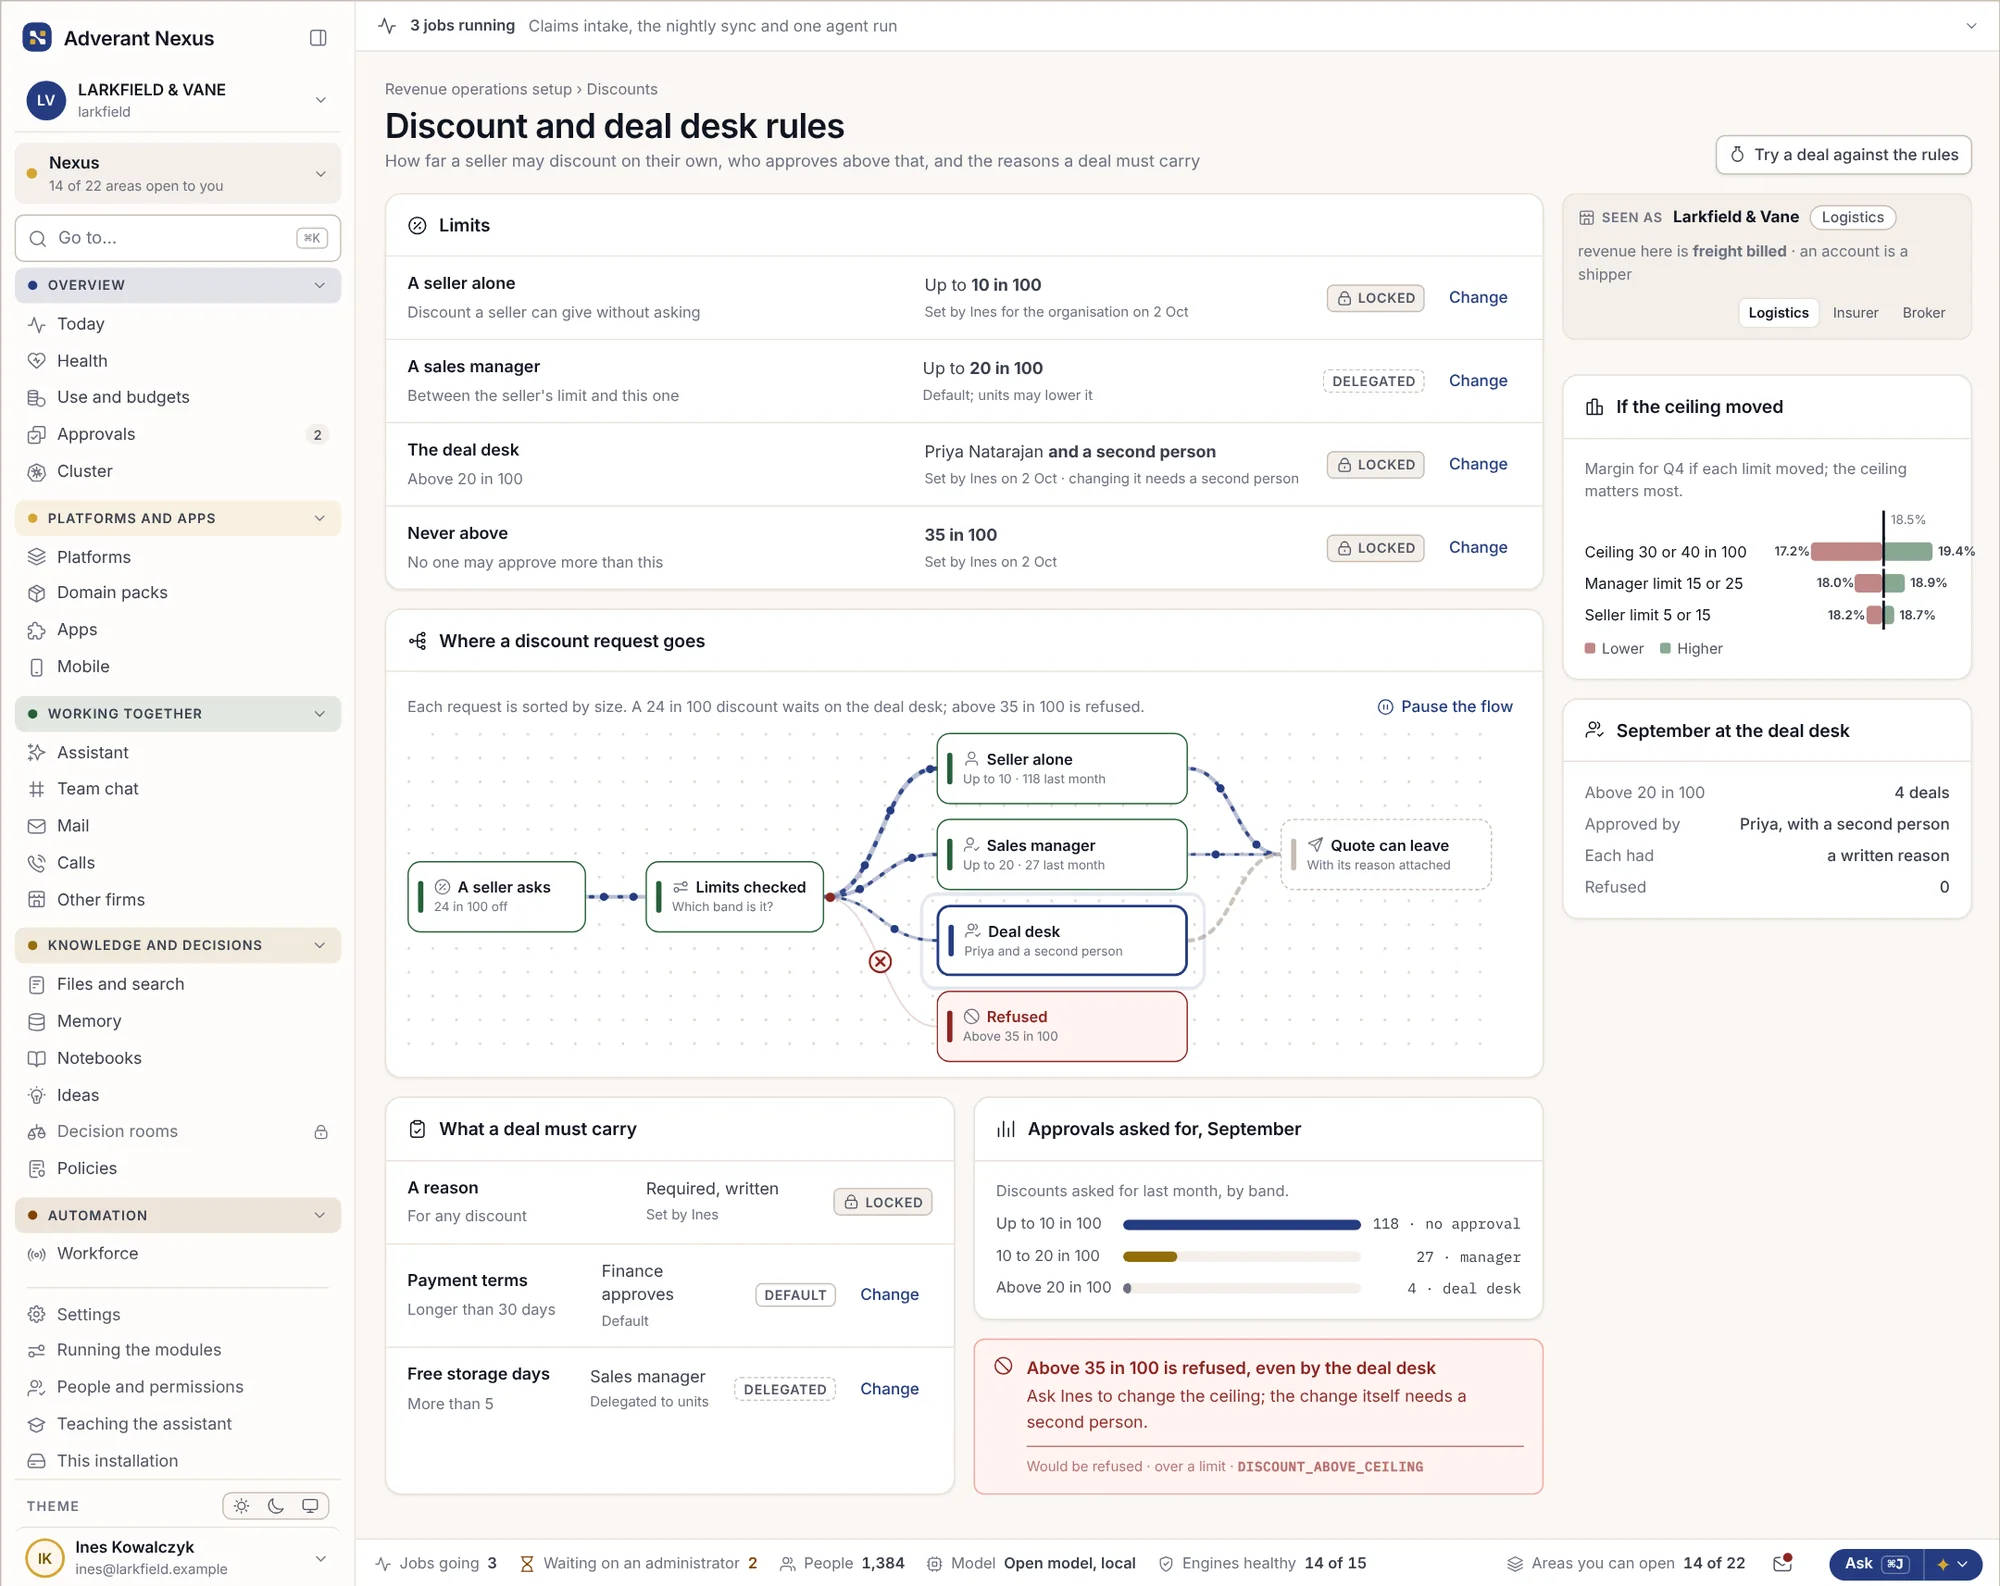Open the Larkfield & Vane organisation switcher
The height and width of the screenshot is (1586, 2000).
[178, 100]
